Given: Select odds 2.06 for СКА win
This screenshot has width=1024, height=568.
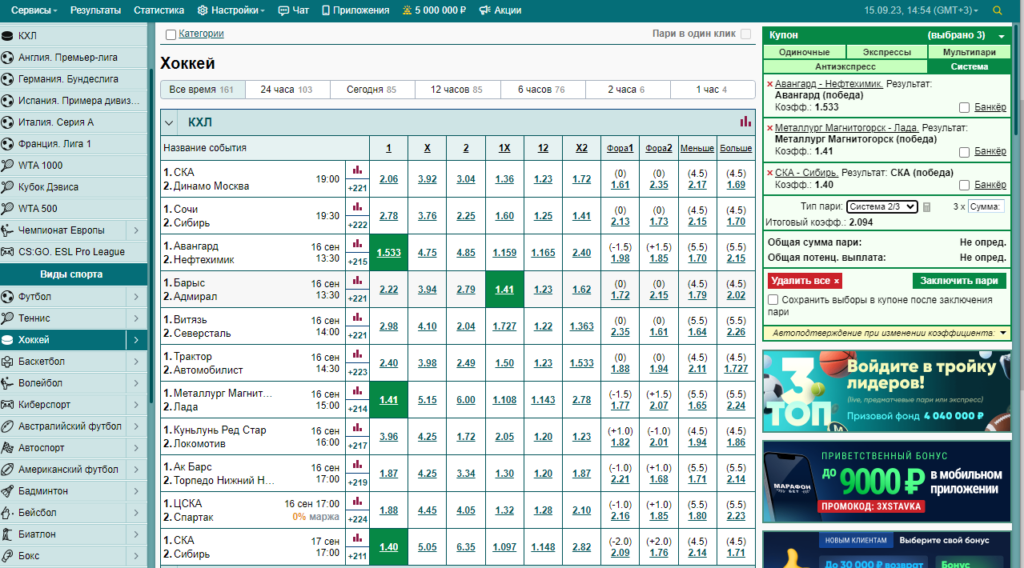Looking at the screenshot, I should click(389, 179).
